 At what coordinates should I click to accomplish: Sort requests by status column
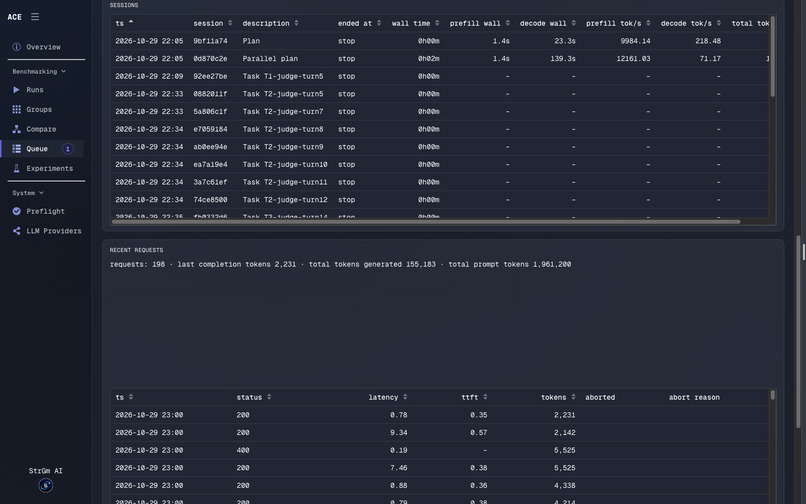[269, 397]
